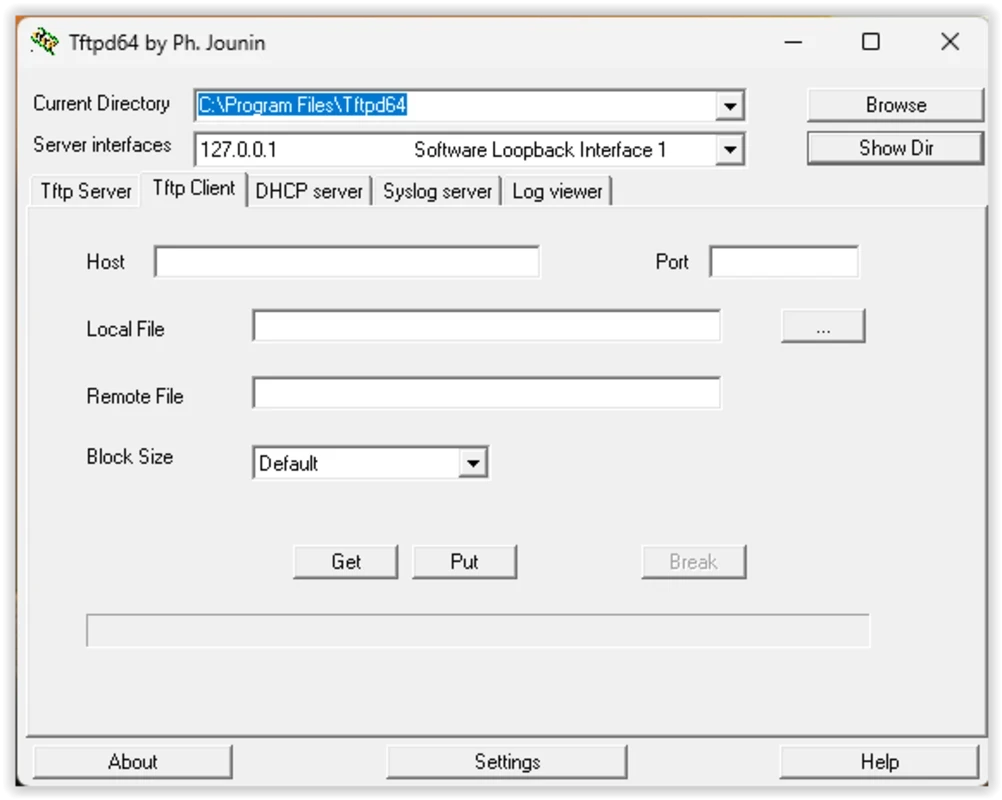This screenshot has width=1002, height=800.
Task: Open the local file browse (...) button
Action: point(823,326)
